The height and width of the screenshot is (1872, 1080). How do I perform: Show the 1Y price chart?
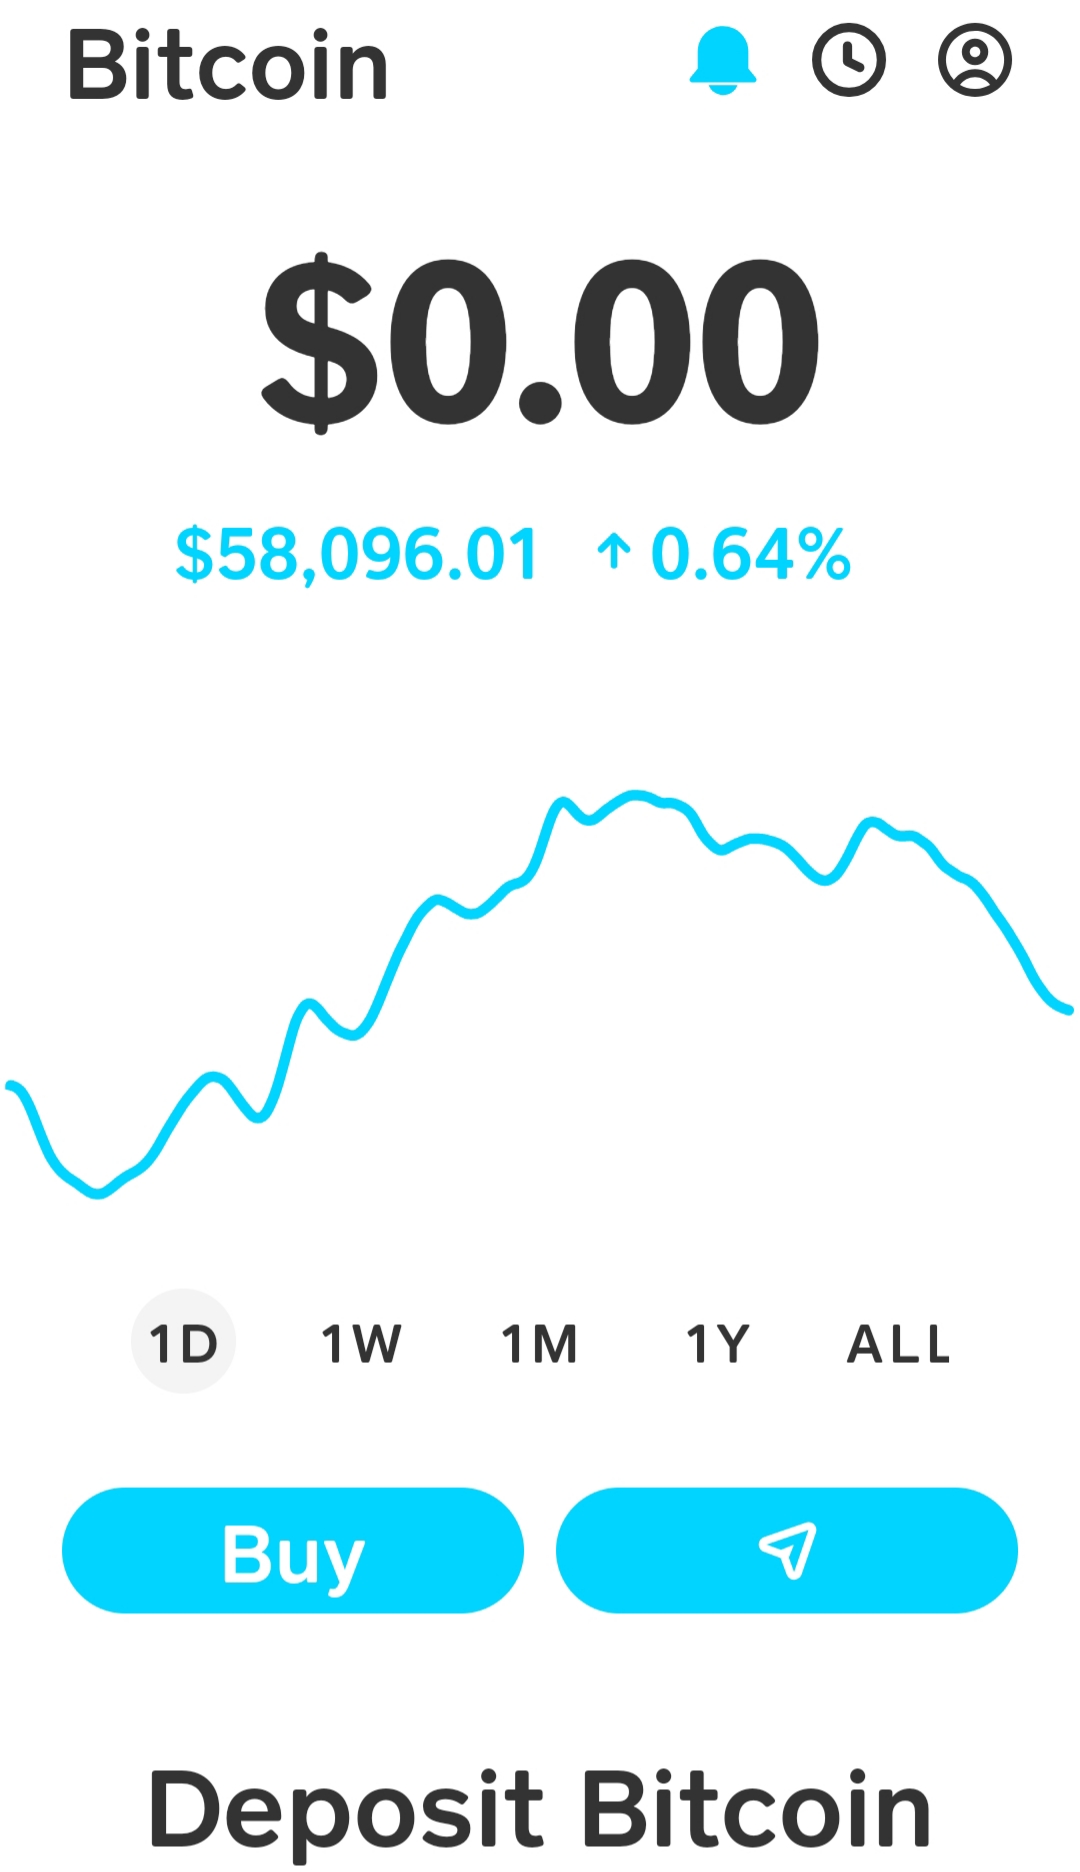coord(718,1343)
